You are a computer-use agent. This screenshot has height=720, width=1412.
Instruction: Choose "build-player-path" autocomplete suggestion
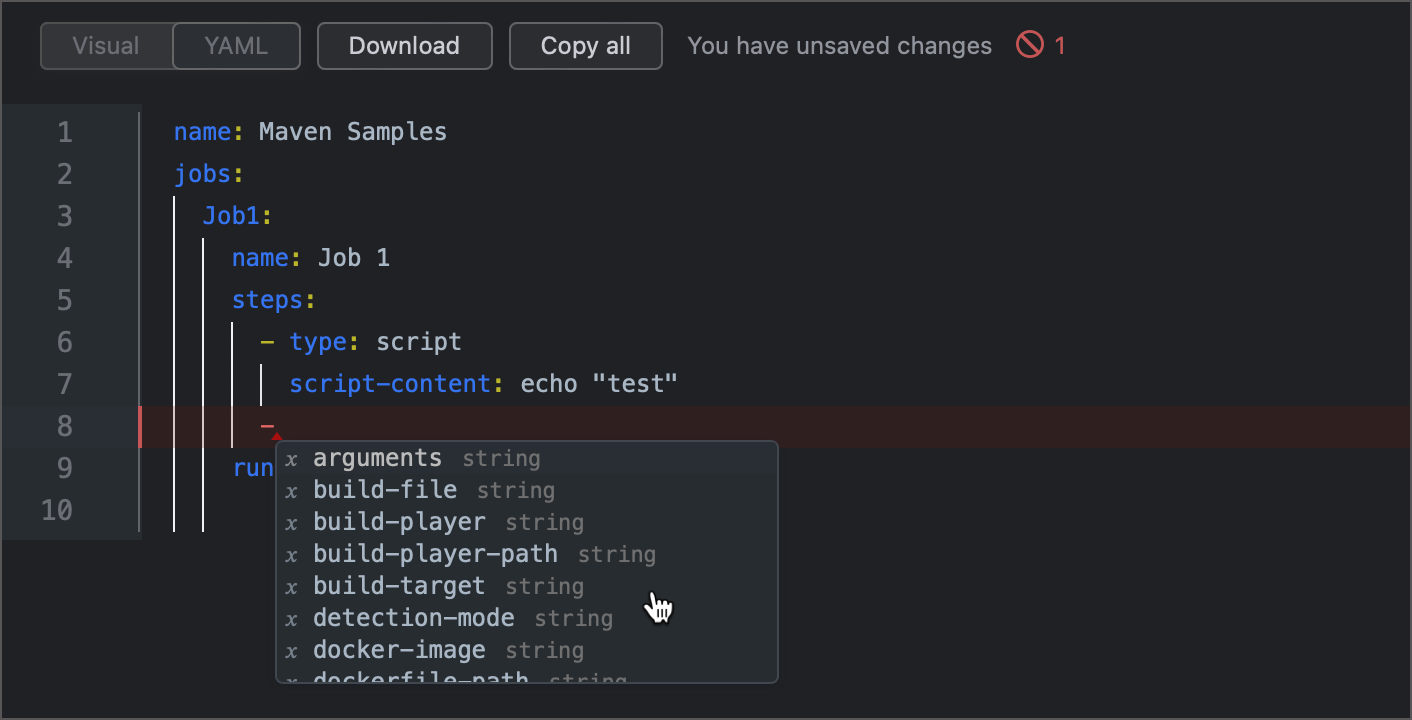point(435,554)
